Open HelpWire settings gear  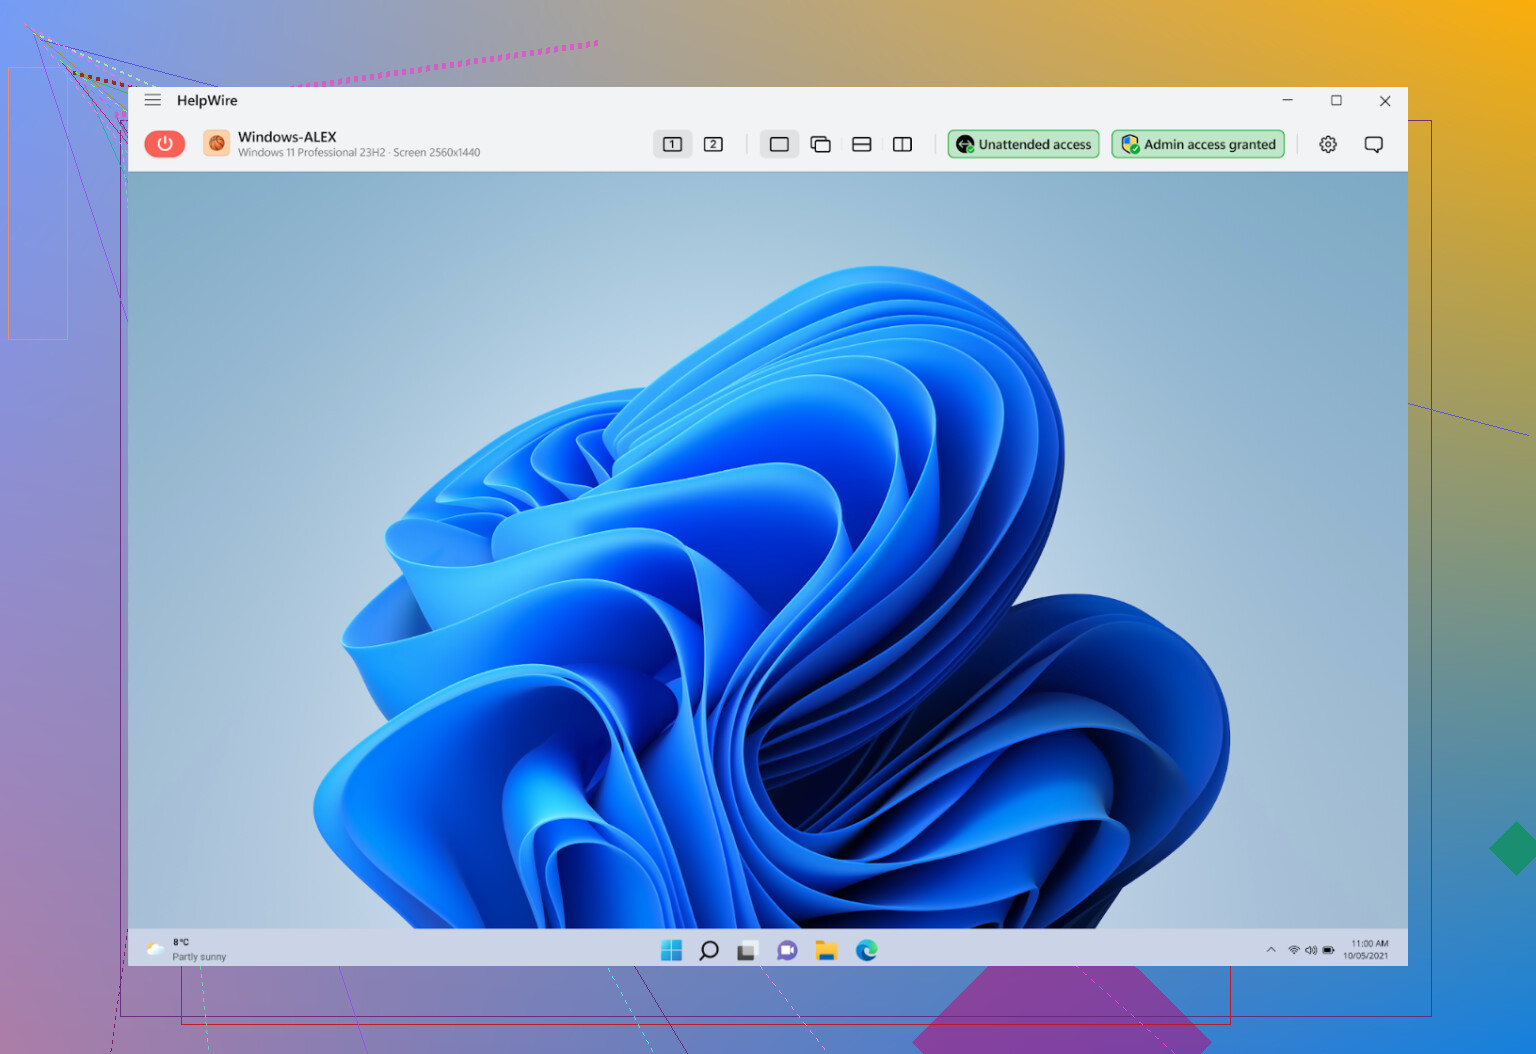1328,144
